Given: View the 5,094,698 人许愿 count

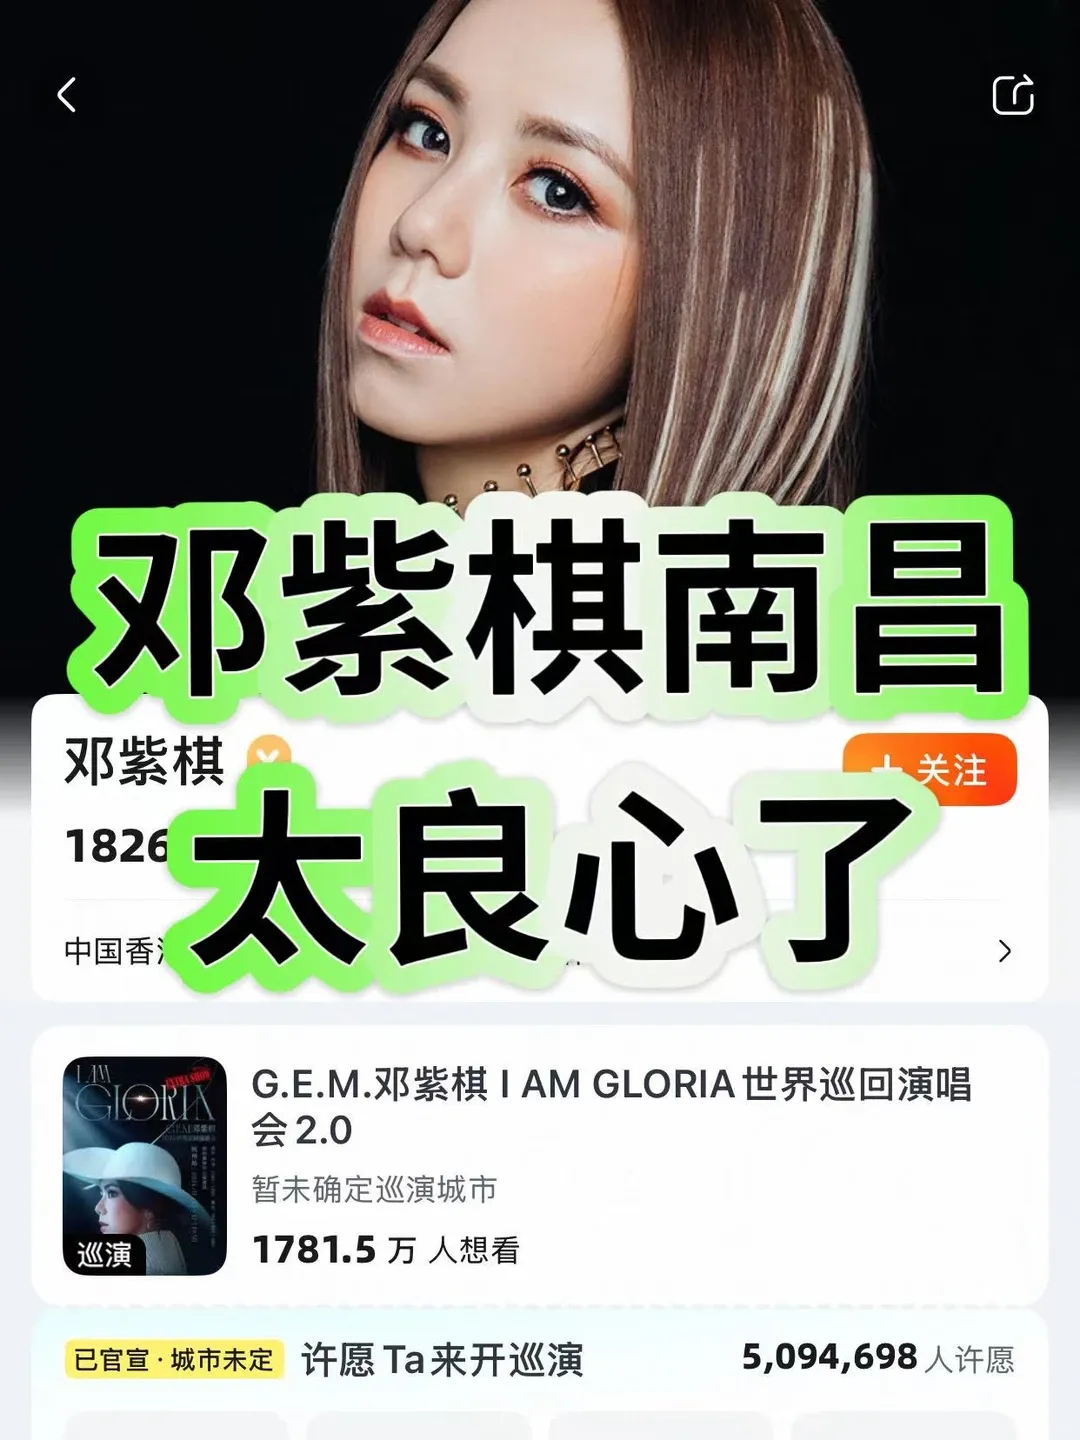Looking at the screenshot, I should tap(878, 1358).
